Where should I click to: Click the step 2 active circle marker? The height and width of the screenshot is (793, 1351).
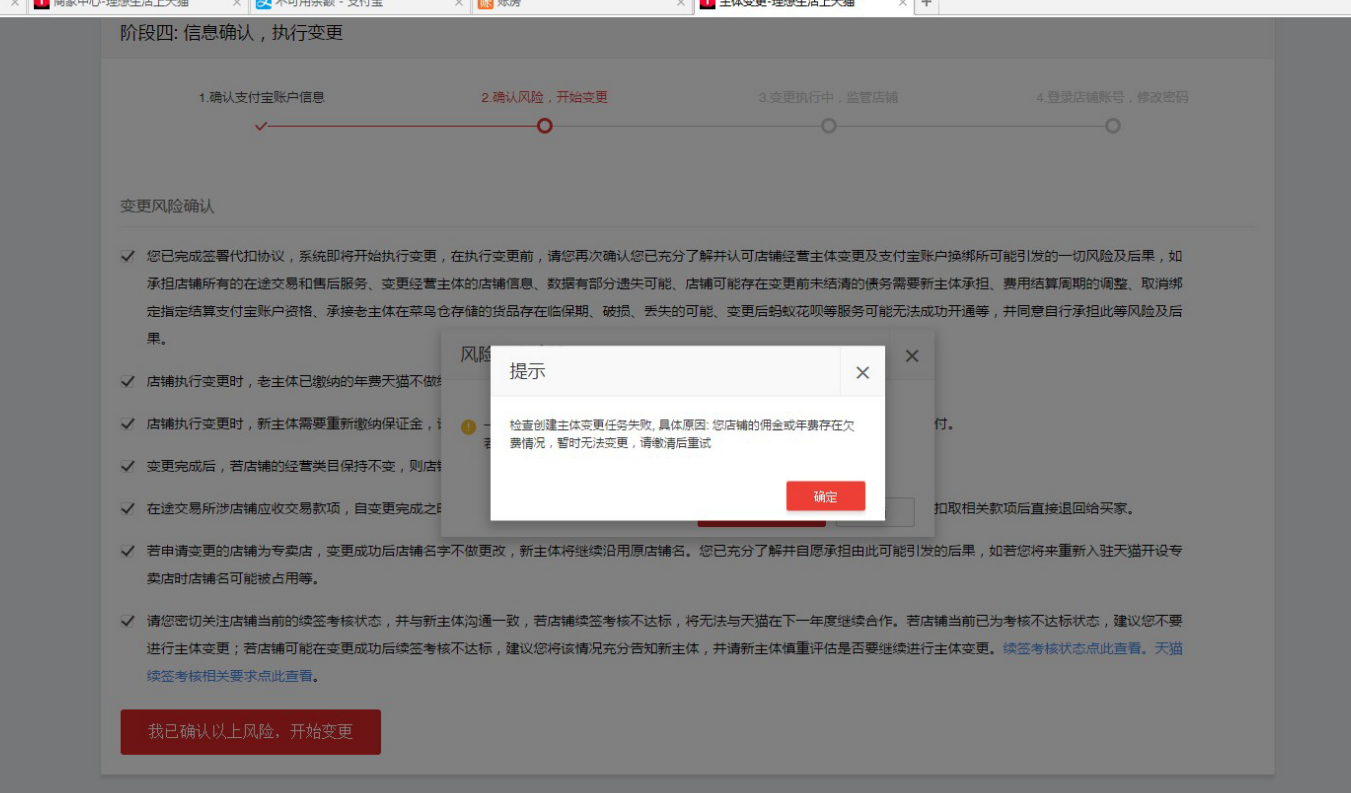tap(544, 126)
